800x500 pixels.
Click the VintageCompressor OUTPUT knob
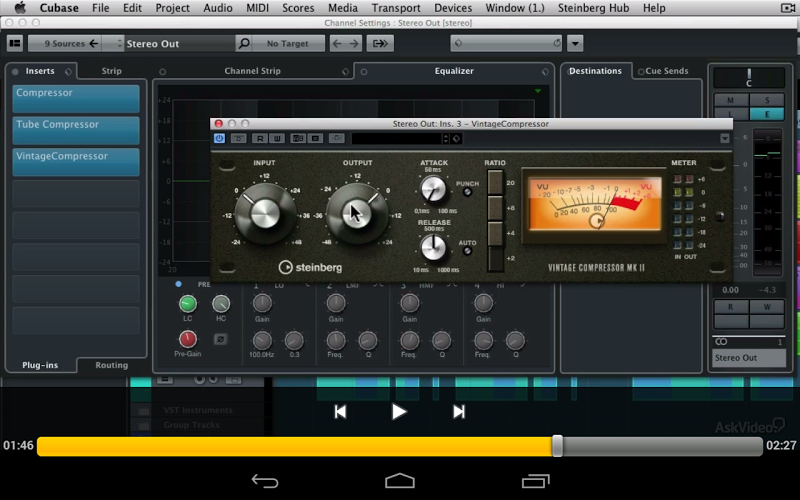[x=357, y=213]
